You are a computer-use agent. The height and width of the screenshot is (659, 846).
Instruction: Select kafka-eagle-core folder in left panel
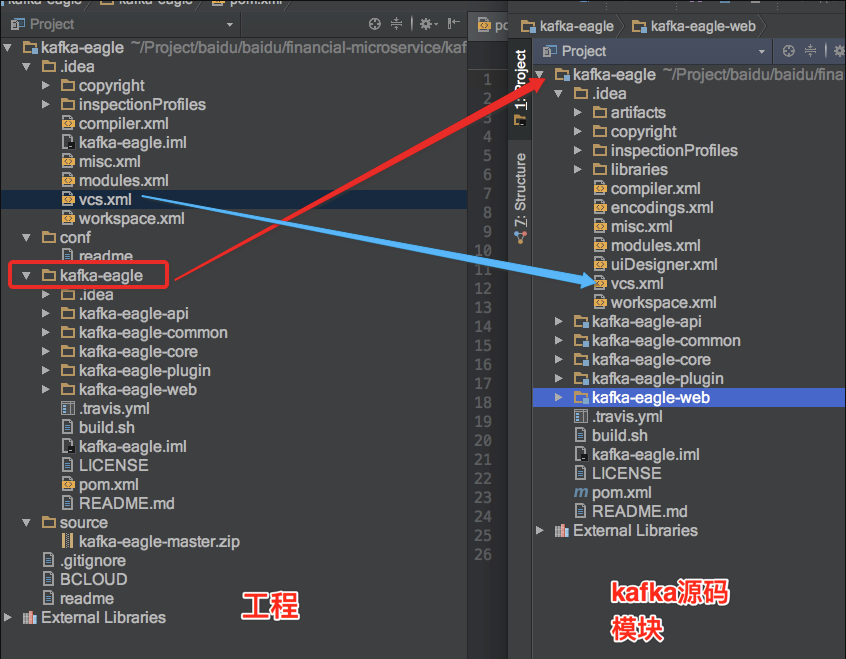coord(129,351)
